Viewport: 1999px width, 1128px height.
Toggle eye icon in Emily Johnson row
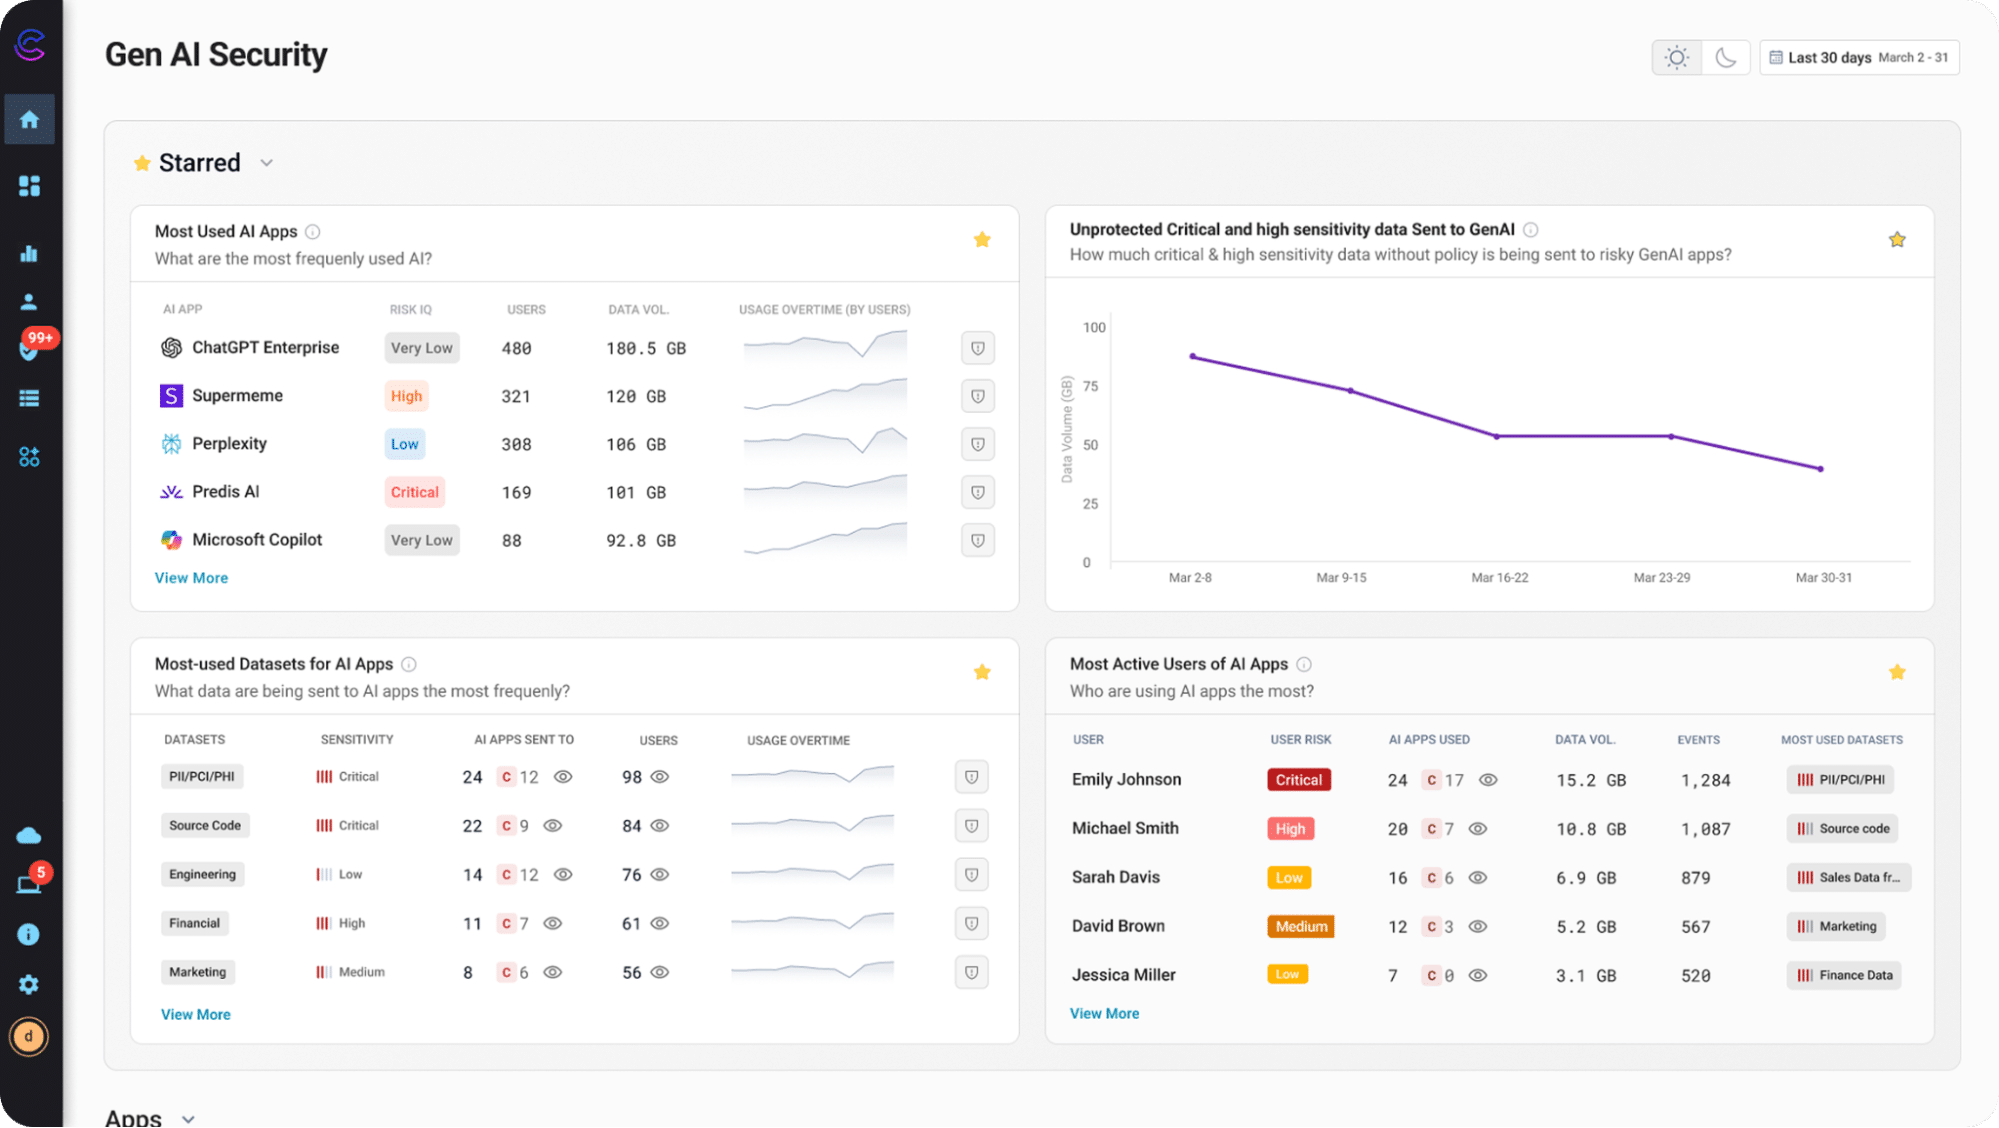pos(1488,780)
